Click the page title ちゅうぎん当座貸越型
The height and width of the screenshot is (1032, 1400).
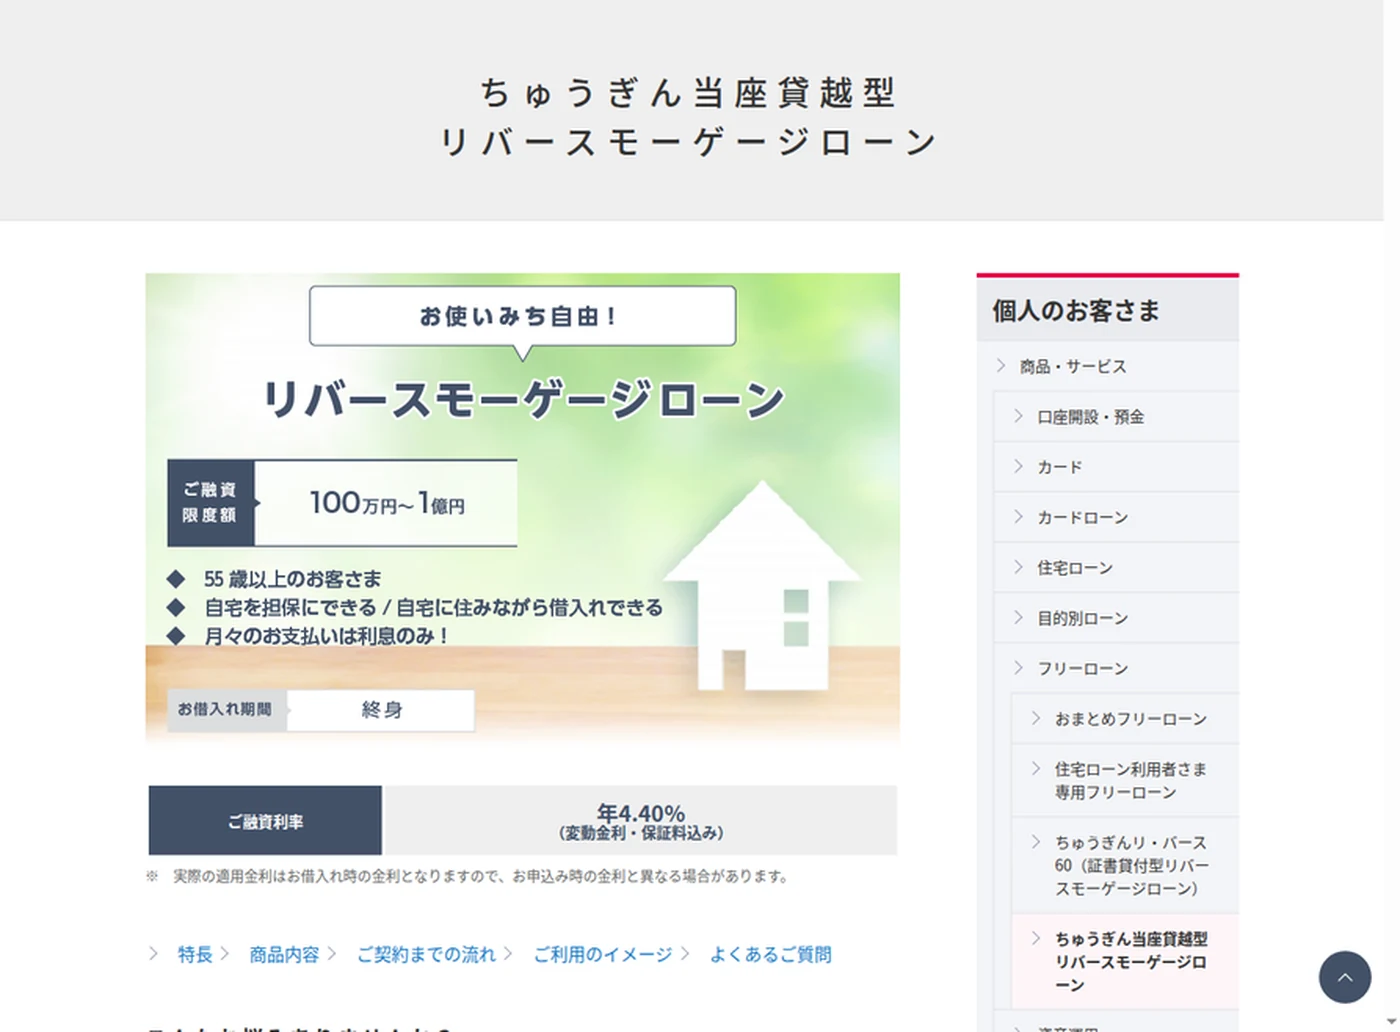pyautogui.click(x=689, y=93)
